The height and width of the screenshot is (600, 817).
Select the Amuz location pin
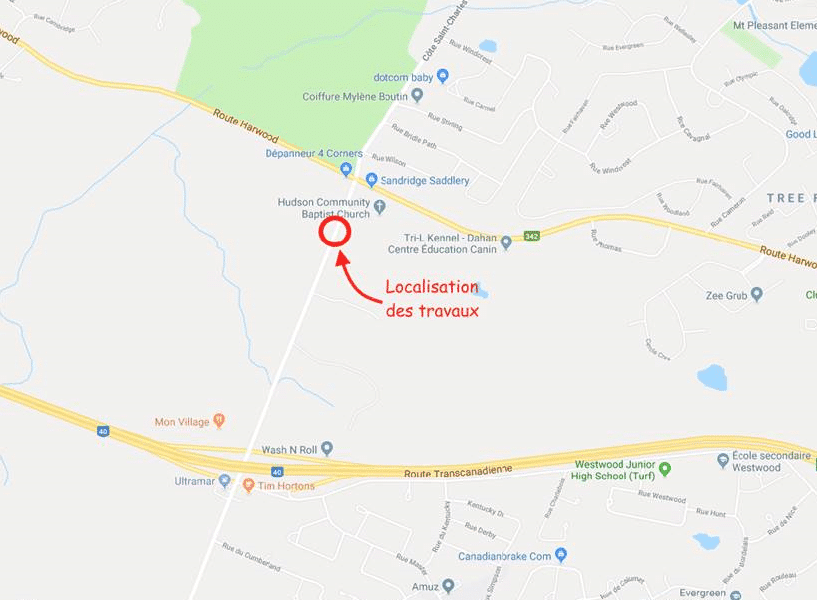[448, 586]
